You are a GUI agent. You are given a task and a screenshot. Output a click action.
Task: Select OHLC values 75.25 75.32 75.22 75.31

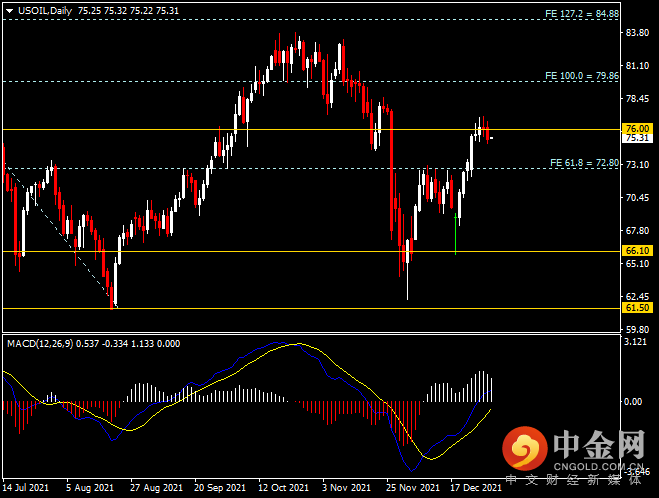point(128,11)
